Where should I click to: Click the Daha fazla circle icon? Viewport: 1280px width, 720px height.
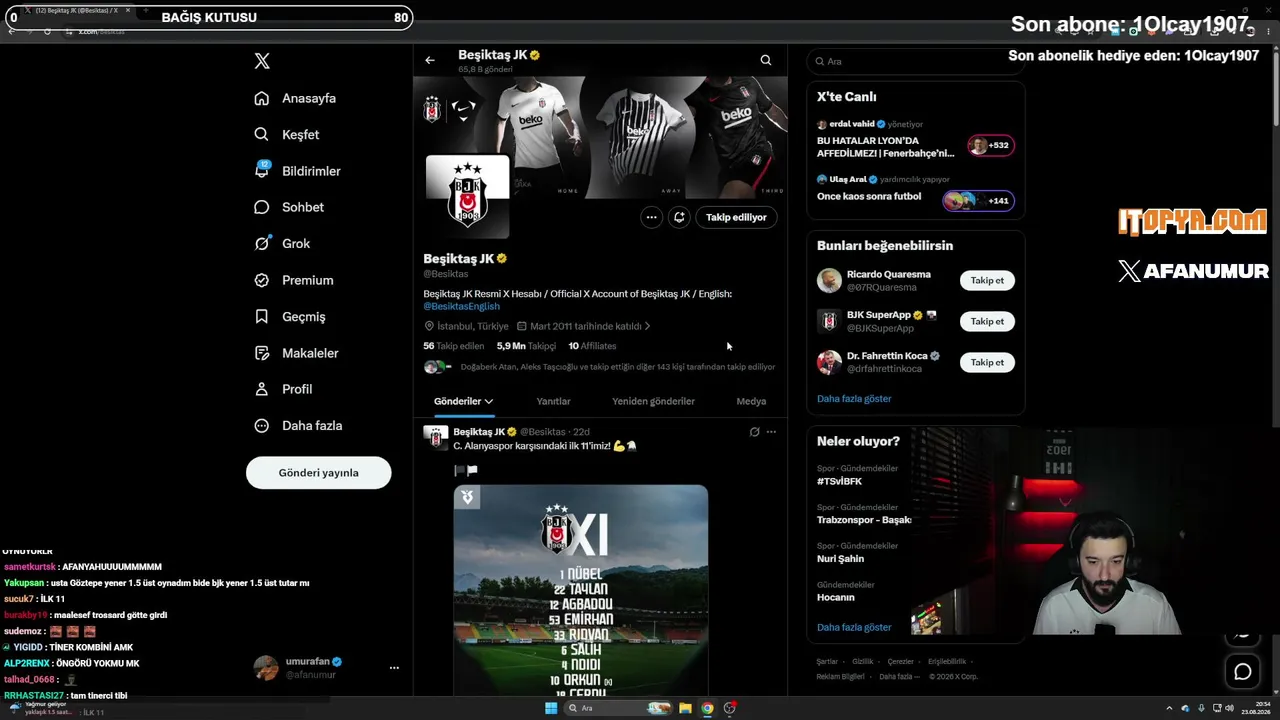point(262,425)
